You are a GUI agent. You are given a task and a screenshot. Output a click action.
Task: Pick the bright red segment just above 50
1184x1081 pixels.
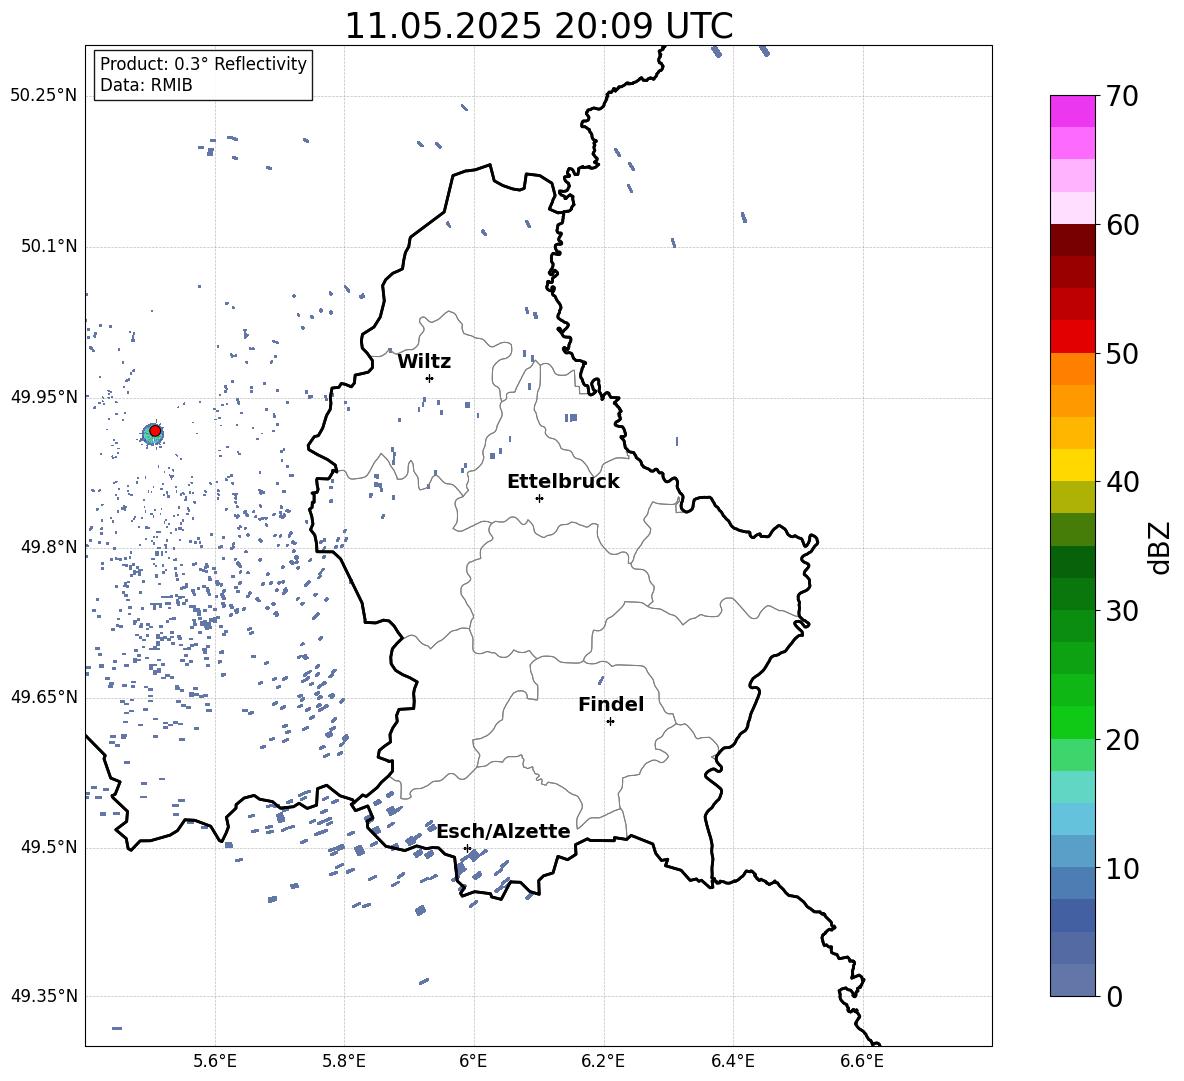pyautogui.click(x=1072, y=337)
